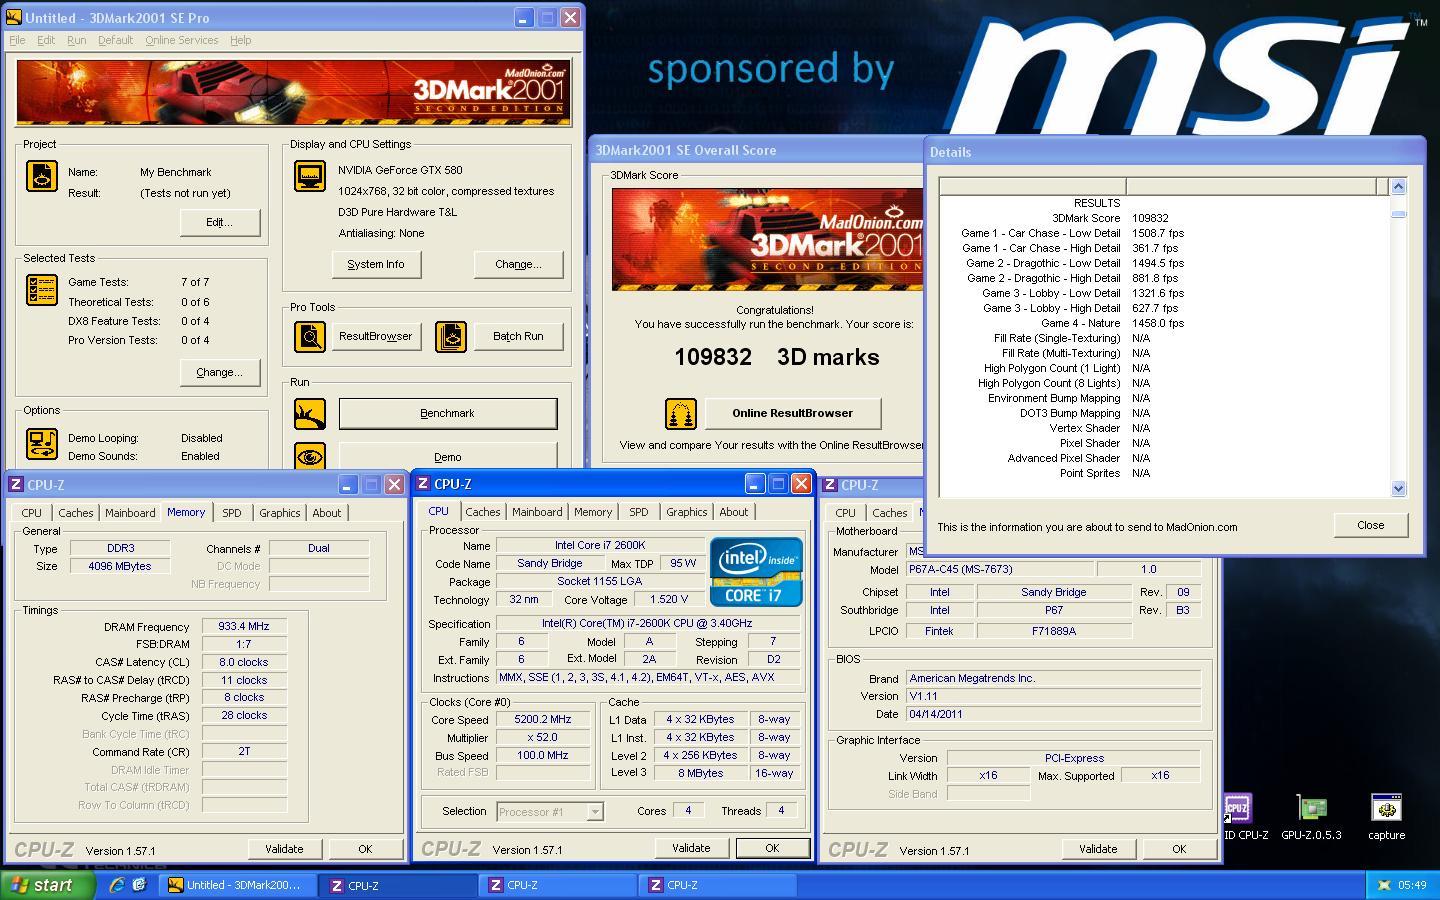Click the Demo eye icon
The width and height of the screenshot is (1440, 900).
pos(310,456)
